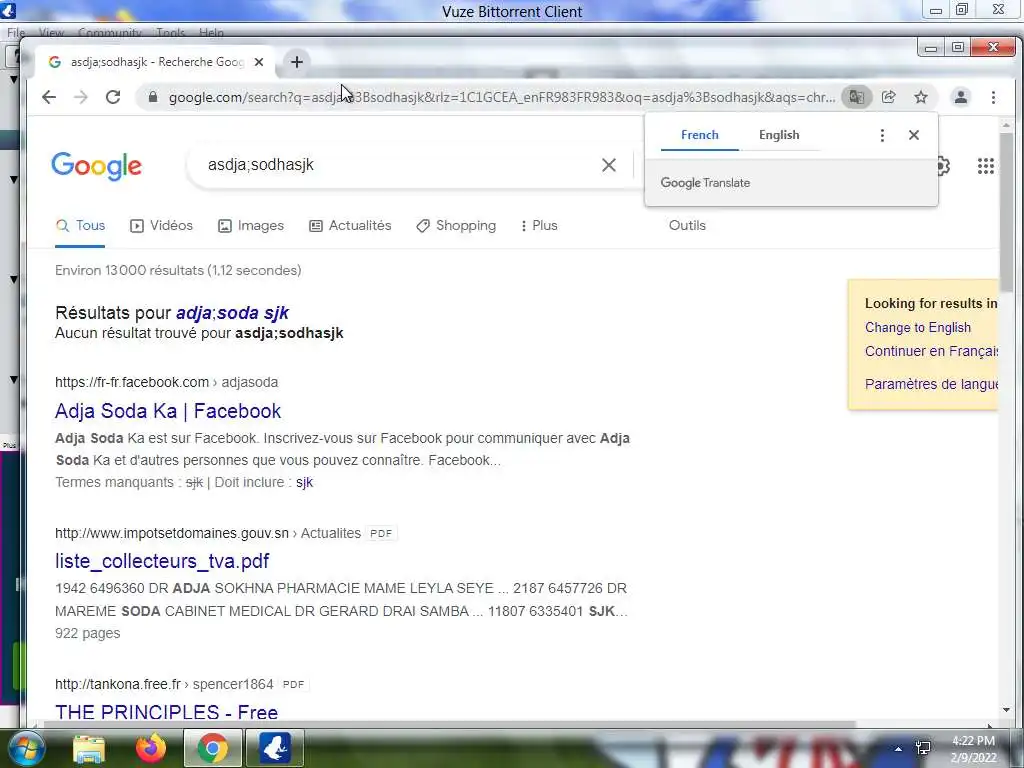Image resolution: width=1024 pixels, height=768 pixels.
Task: Expand the Plus search options
Action: click(x=539, y=226)
